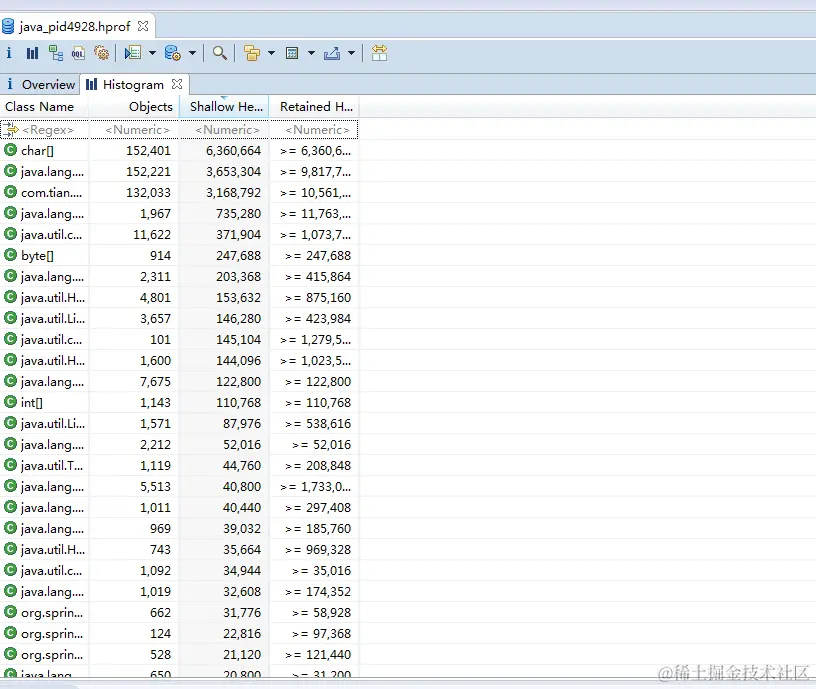
Task: Run expert system reports icon
Action: tap(133, 53)
